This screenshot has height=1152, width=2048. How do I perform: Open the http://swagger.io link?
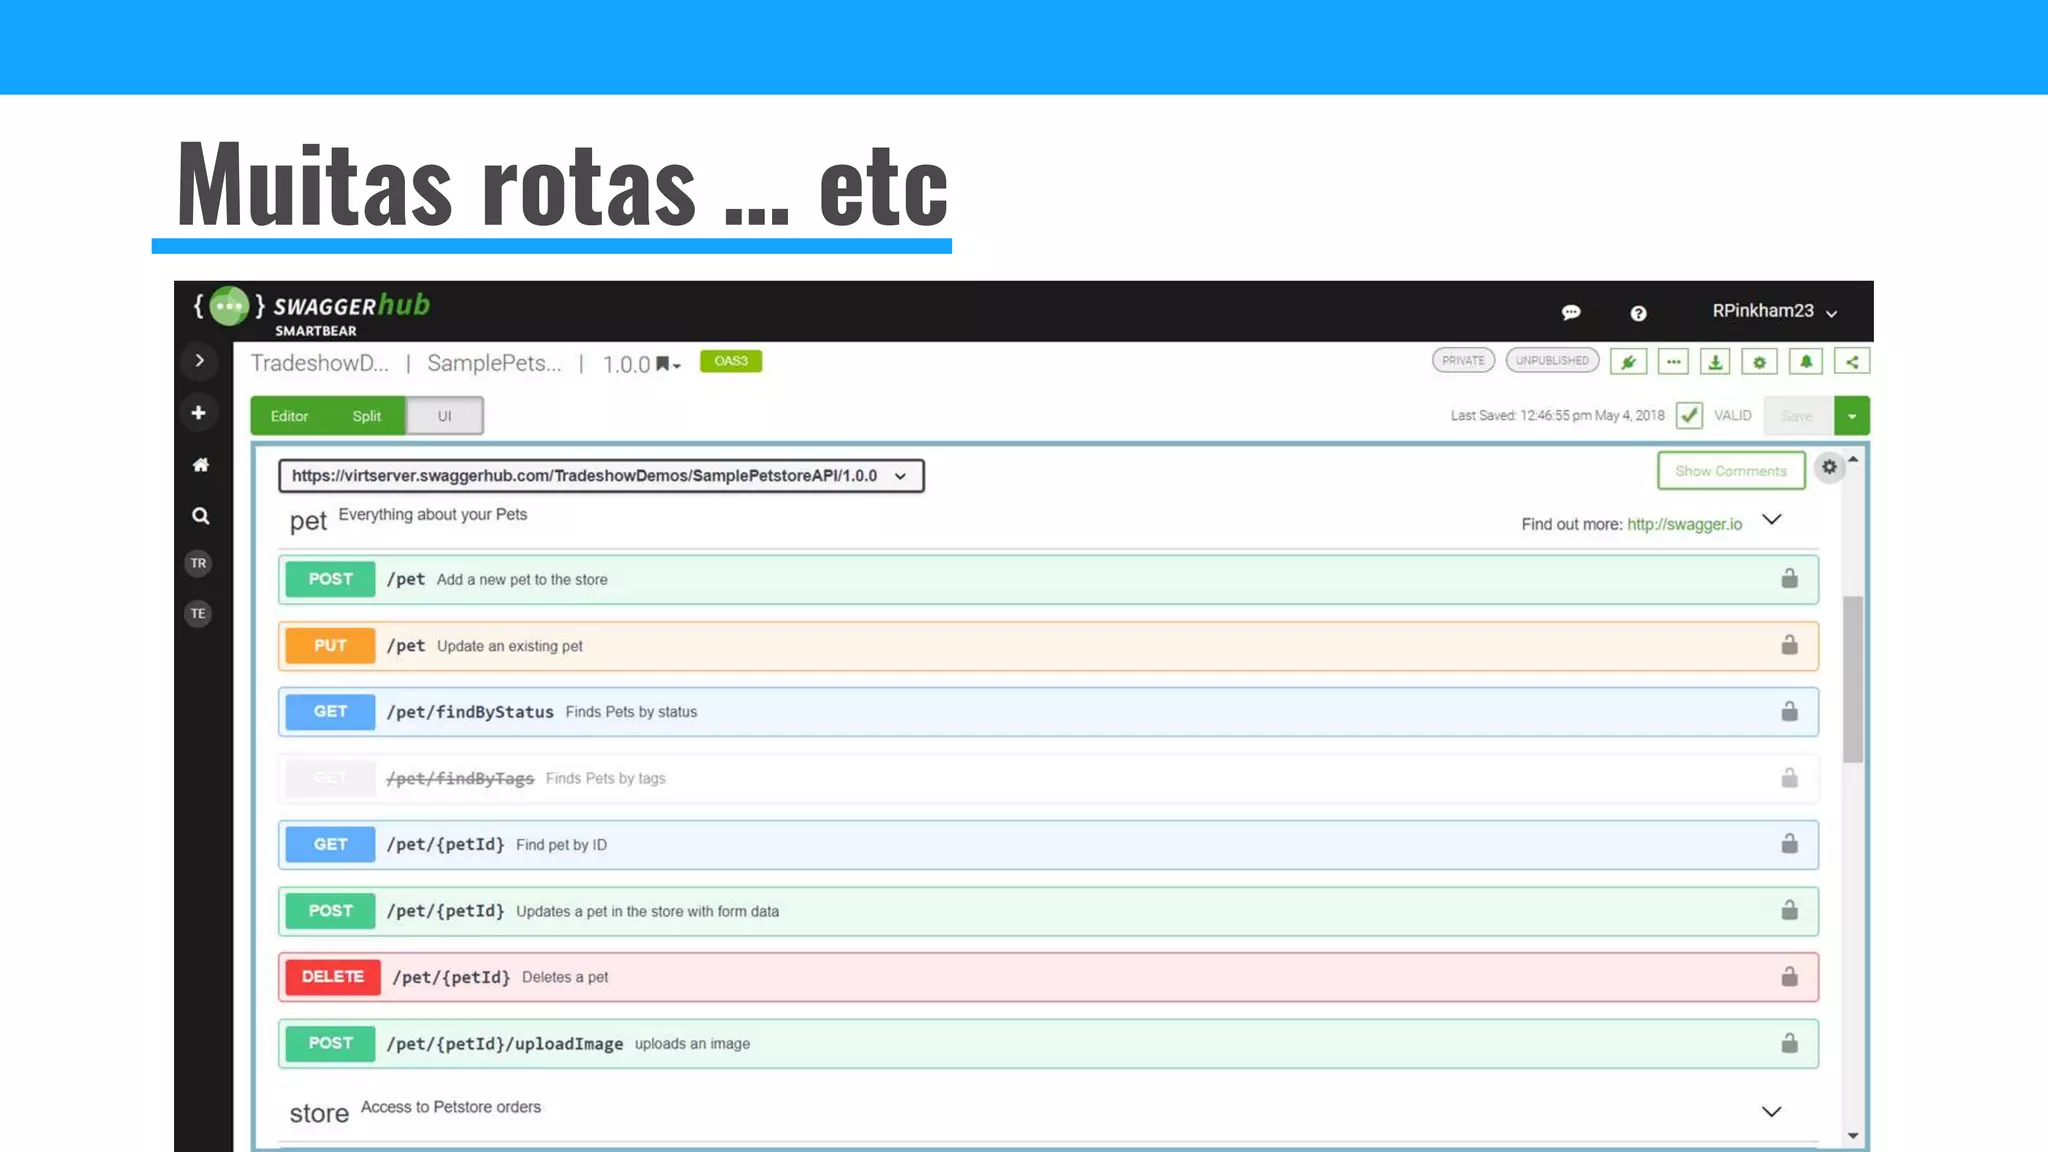1684,524
